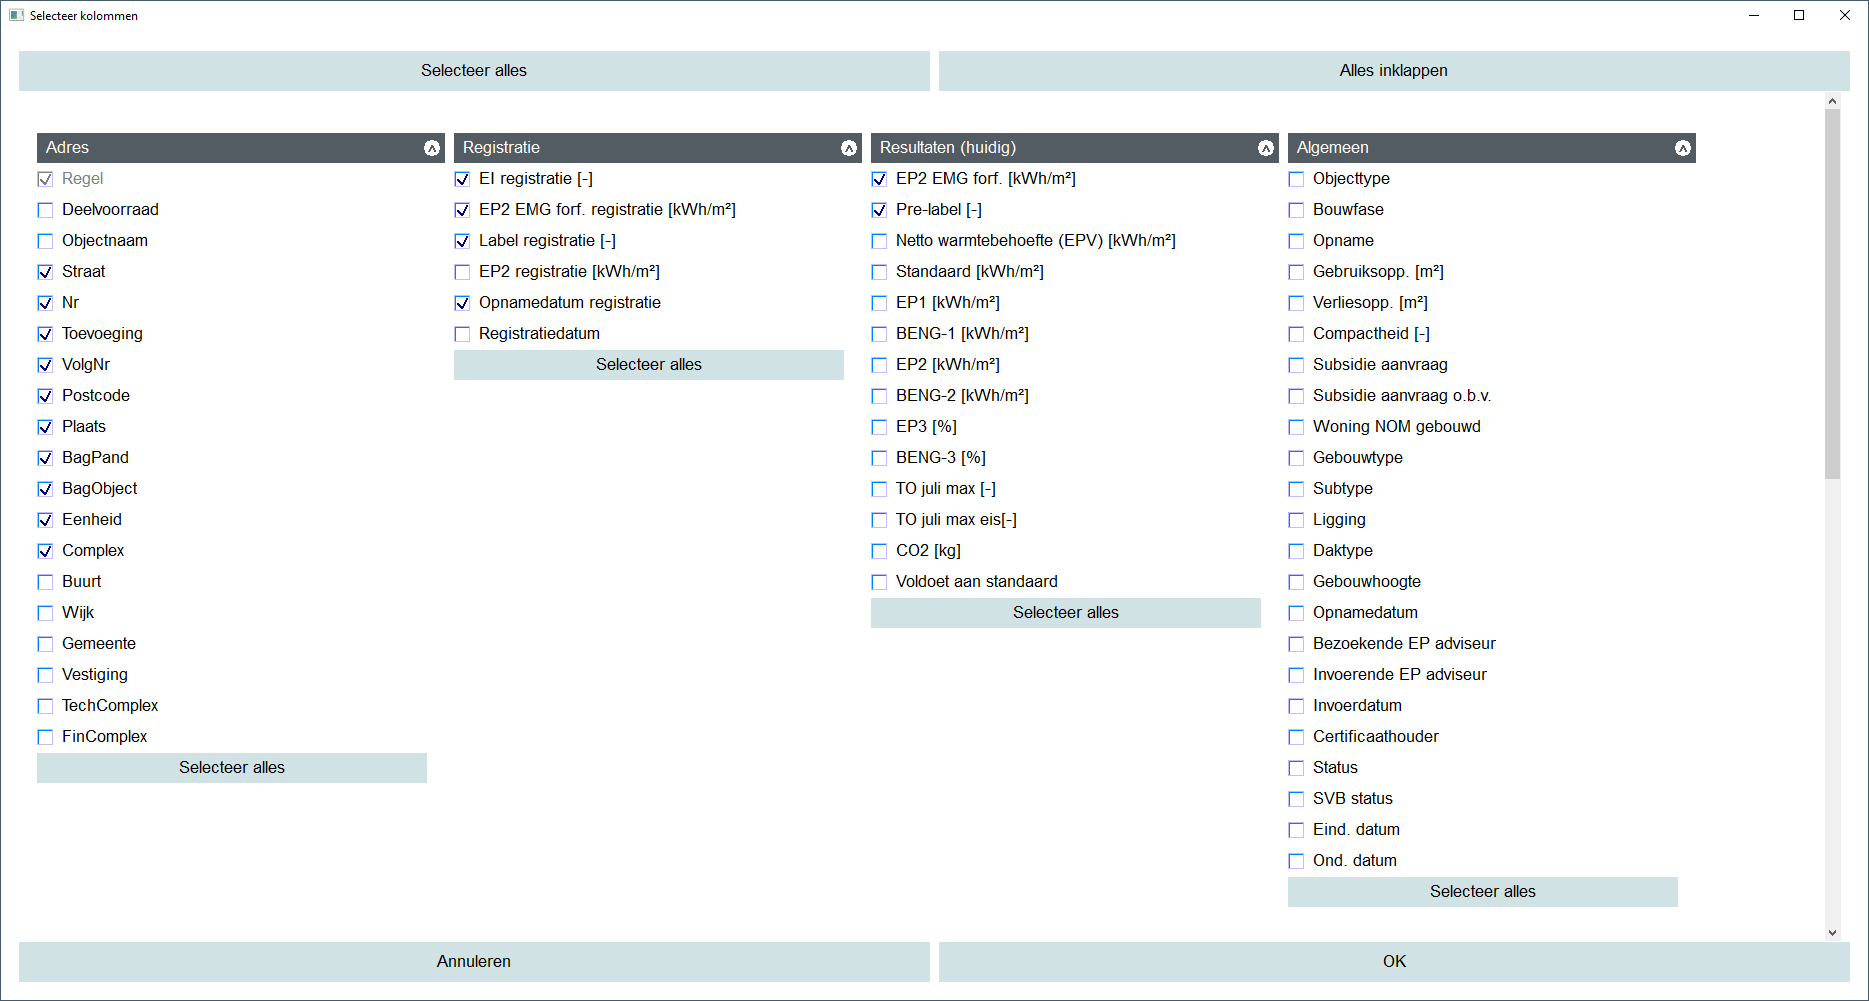Enable the Buurt checkbox
This screenshot has height=1001, width=1869.
45,582
